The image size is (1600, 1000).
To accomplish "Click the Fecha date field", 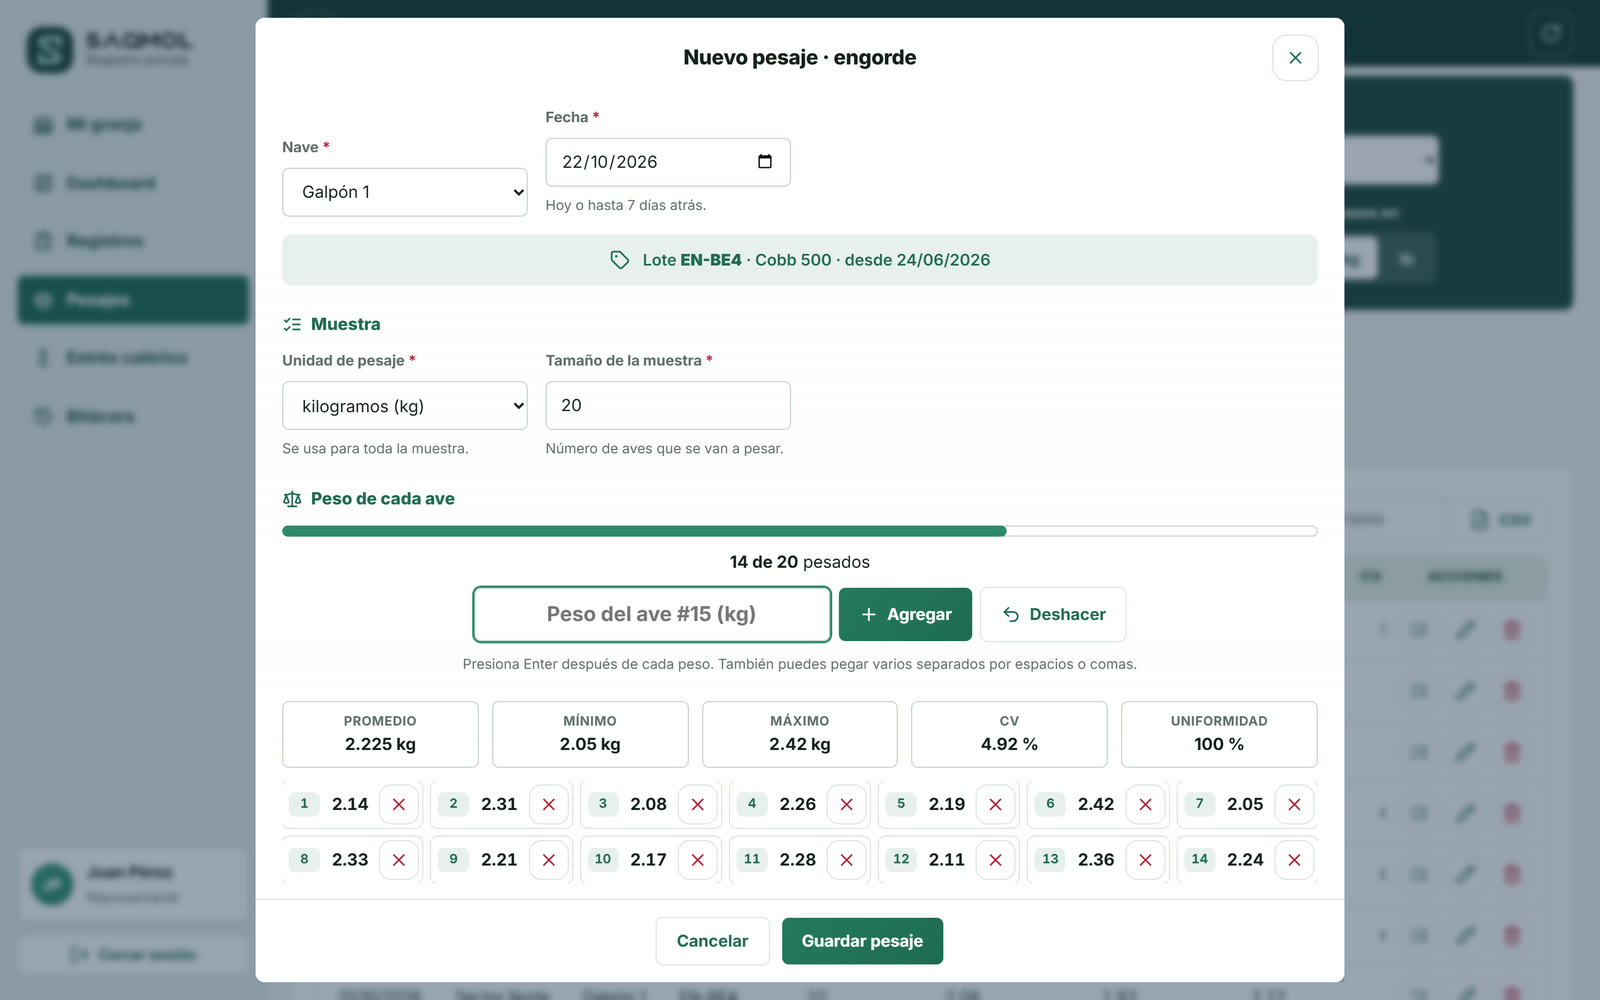I will [x=668, y=162].
